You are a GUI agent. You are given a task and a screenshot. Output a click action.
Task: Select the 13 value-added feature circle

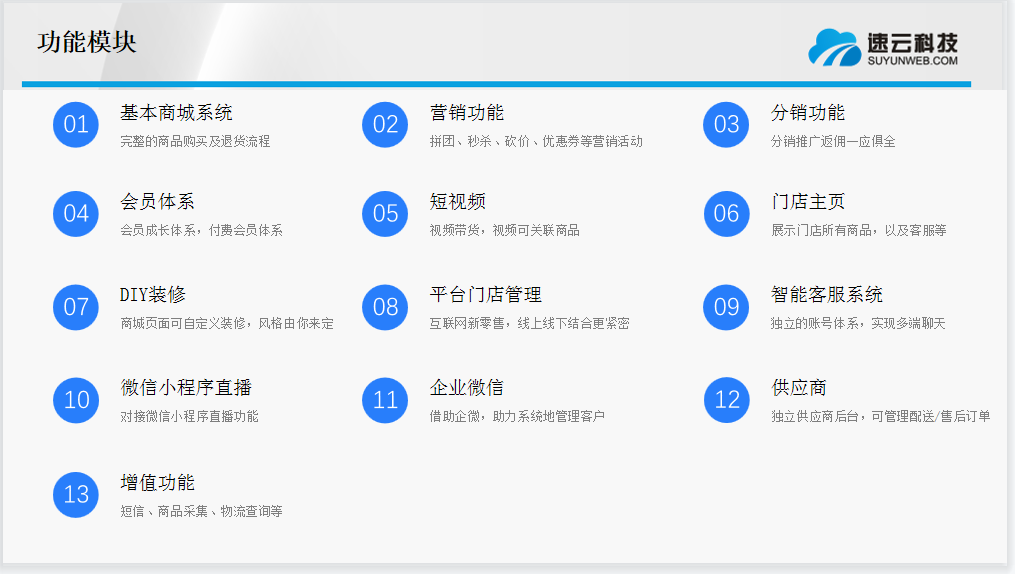[76, 494]
